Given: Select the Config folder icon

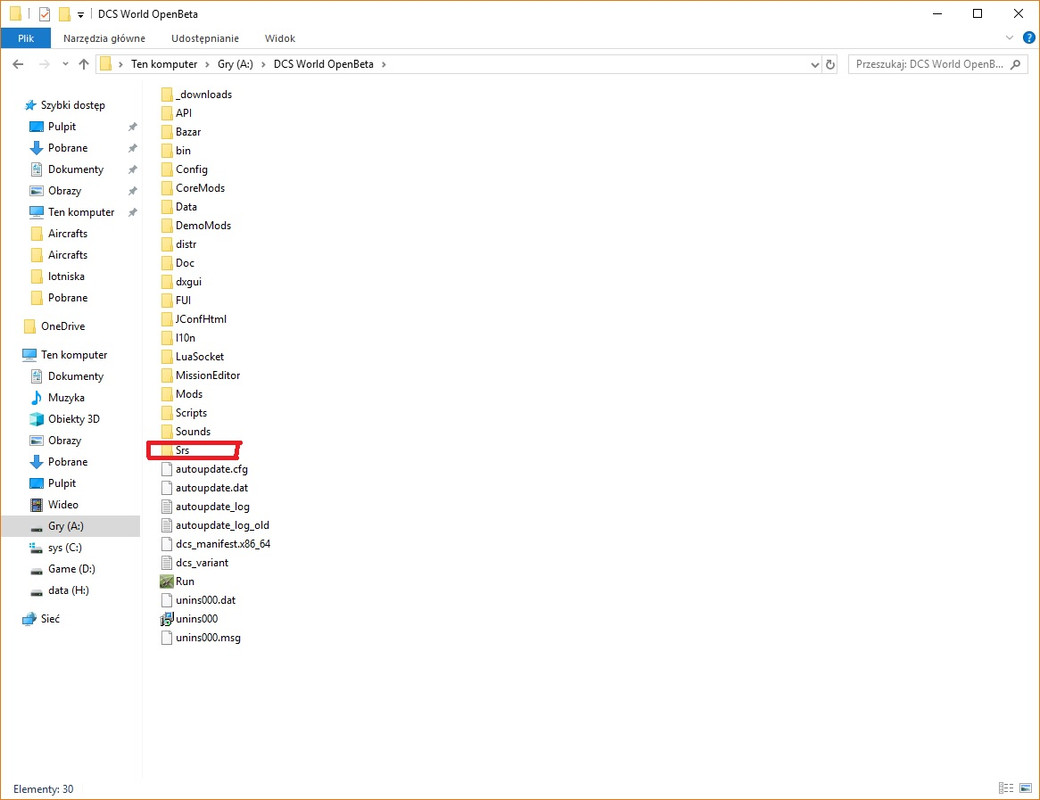Looking at the screenshot, I should [166, 169].
